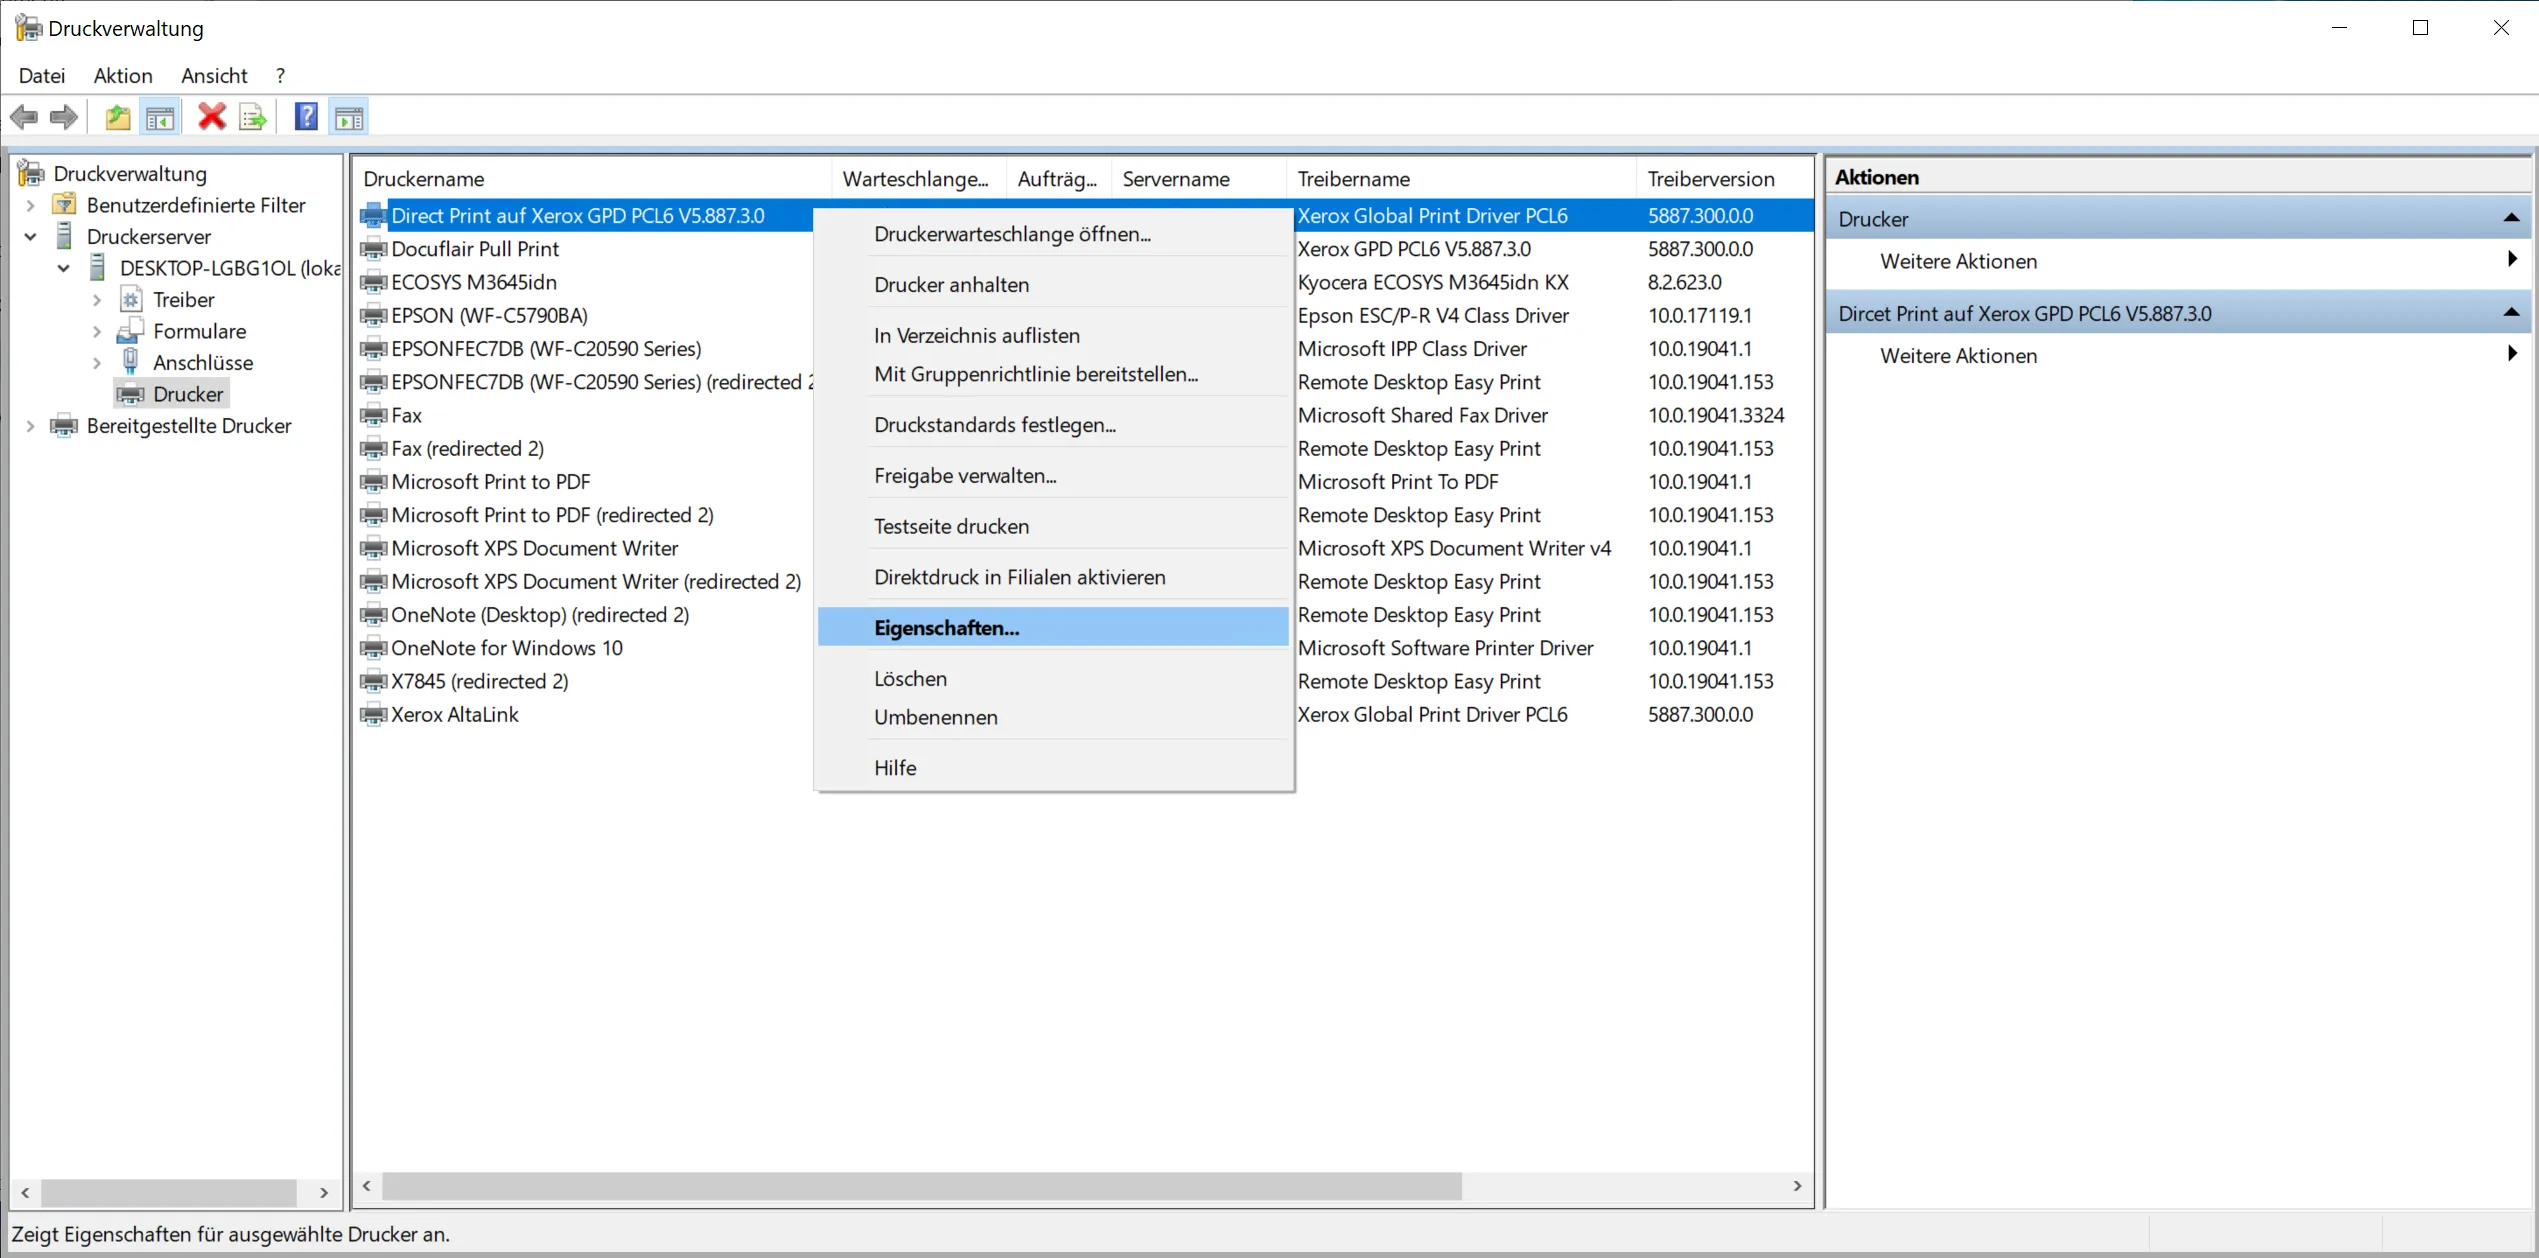
Task: Expand the Benutzerdefinierte Filter tree node
Action: coord(30,205)
